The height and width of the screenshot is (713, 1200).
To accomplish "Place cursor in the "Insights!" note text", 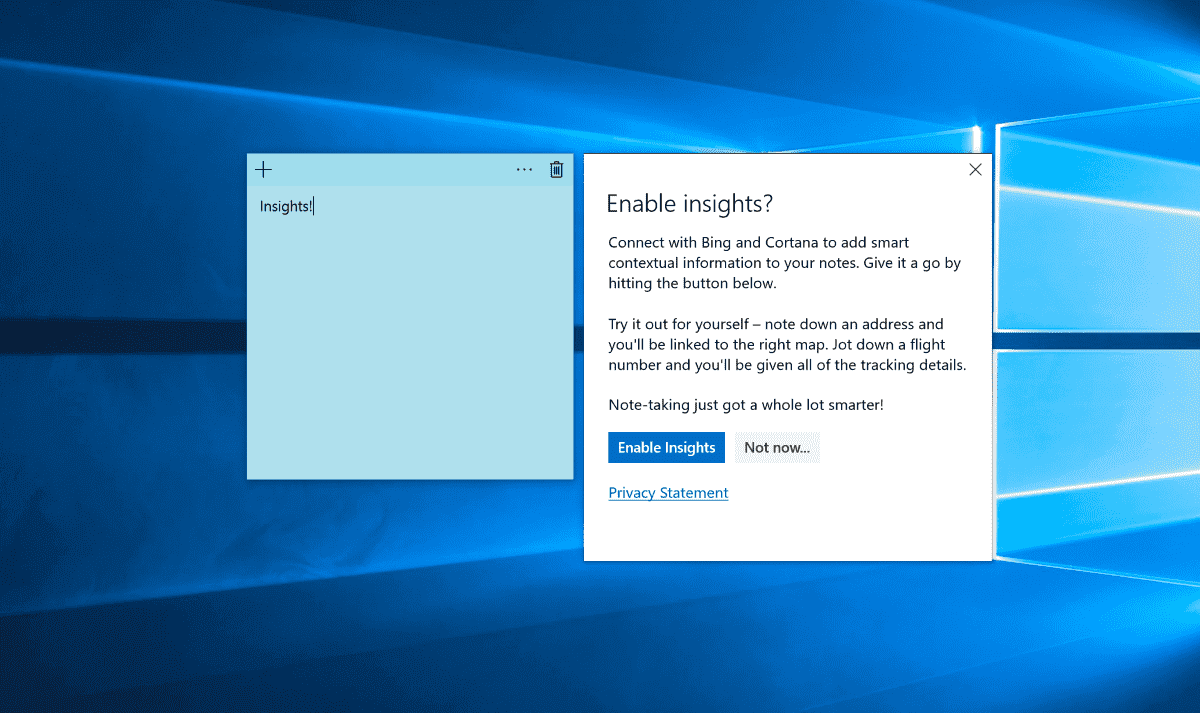I will tap(286, 207).
